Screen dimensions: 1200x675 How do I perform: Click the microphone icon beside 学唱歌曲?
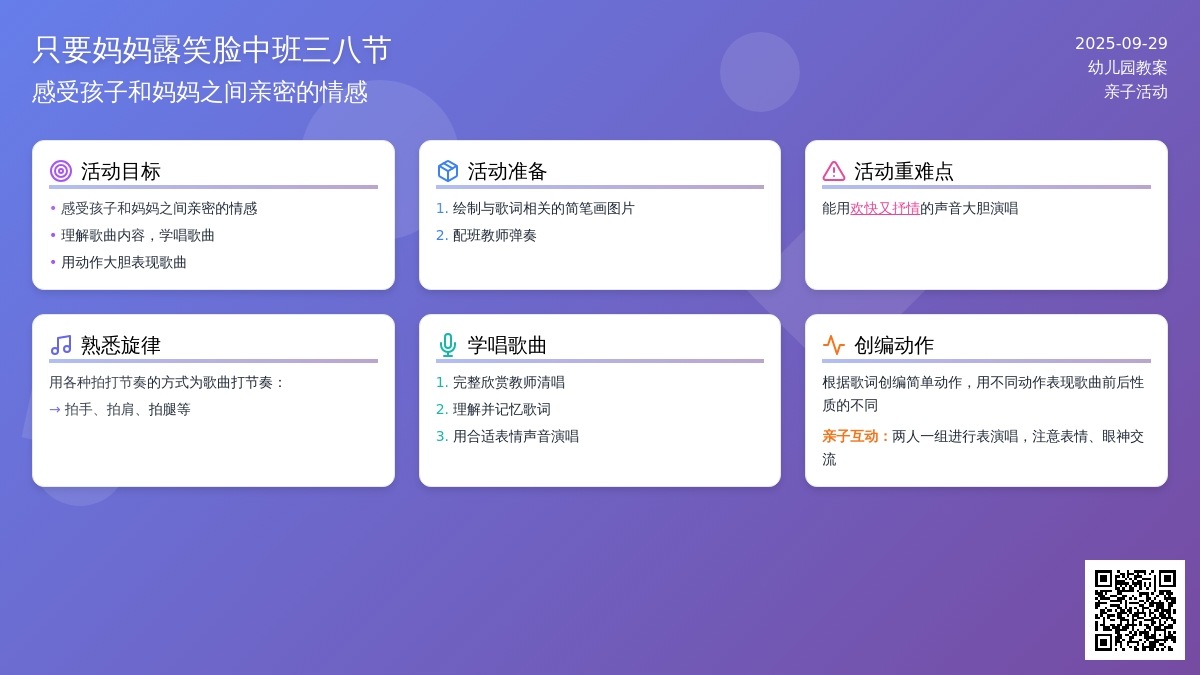(x=448, y=345)
